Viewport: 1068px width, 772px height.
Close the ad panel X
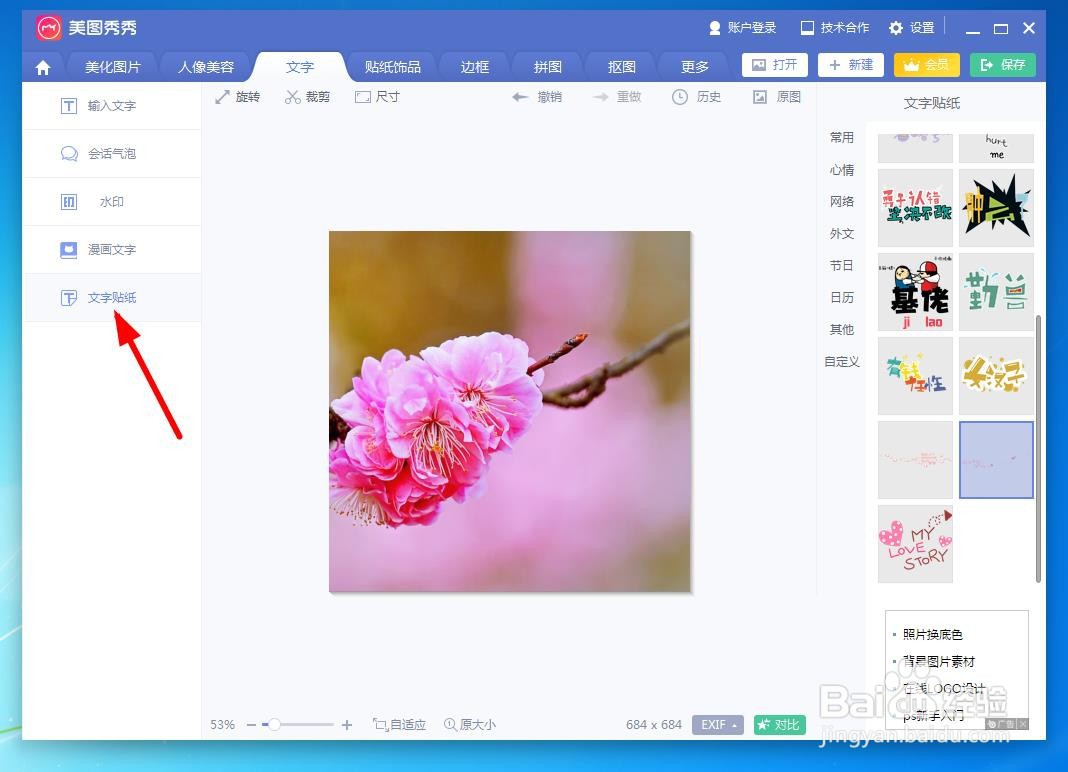pyautogui.click(x=1023, y=724)
